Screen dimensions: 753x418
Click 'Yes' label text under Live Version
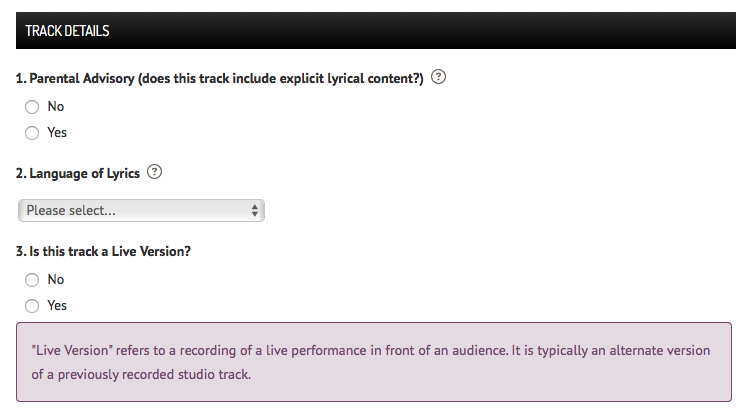(x=57, y=306)
